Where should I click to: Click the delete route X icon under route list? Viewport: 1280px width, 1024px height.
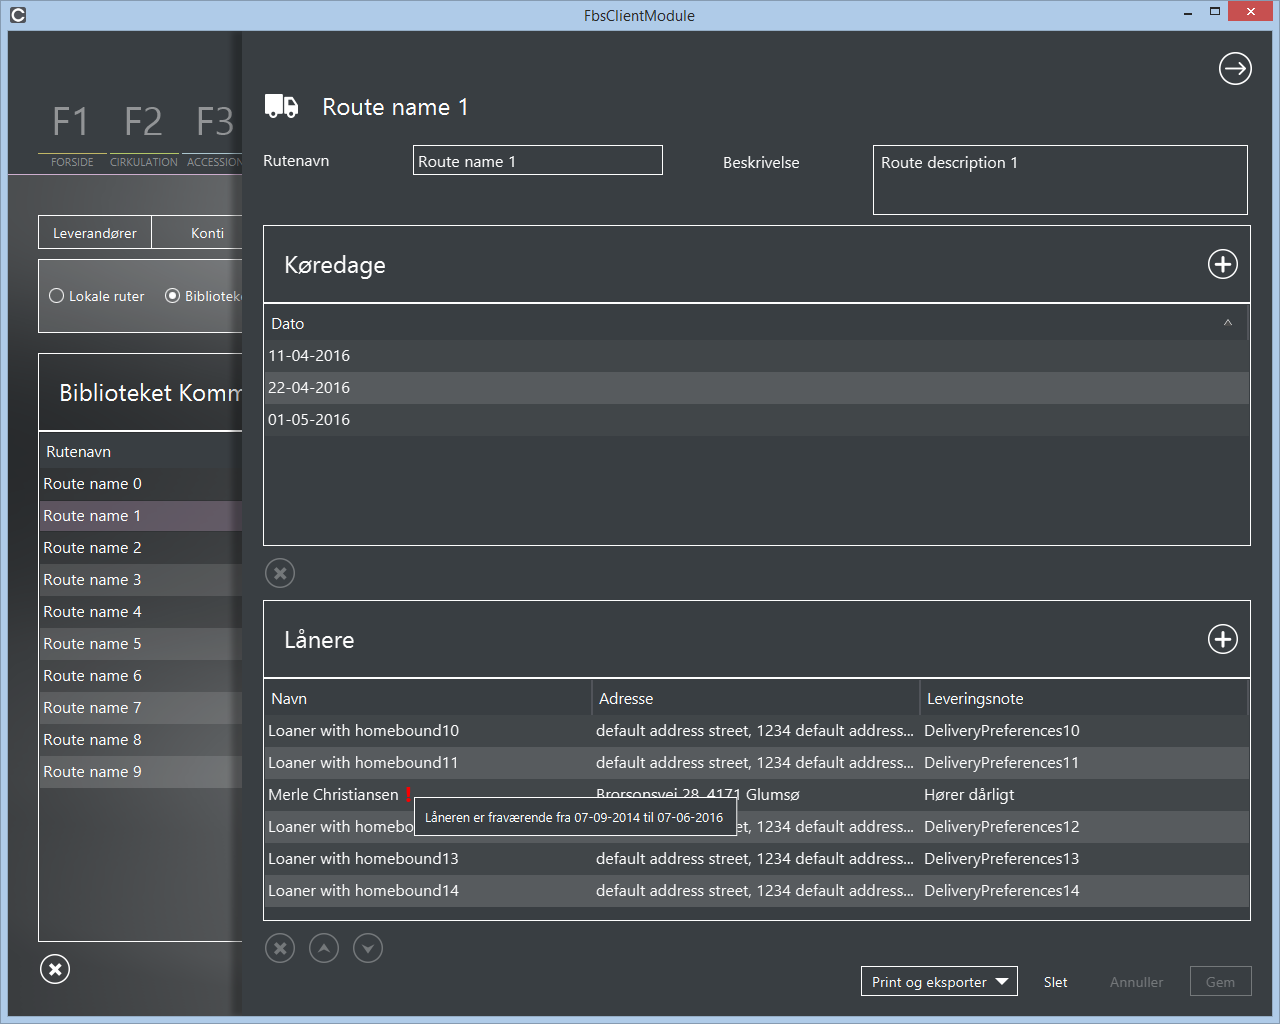(55, 969)
